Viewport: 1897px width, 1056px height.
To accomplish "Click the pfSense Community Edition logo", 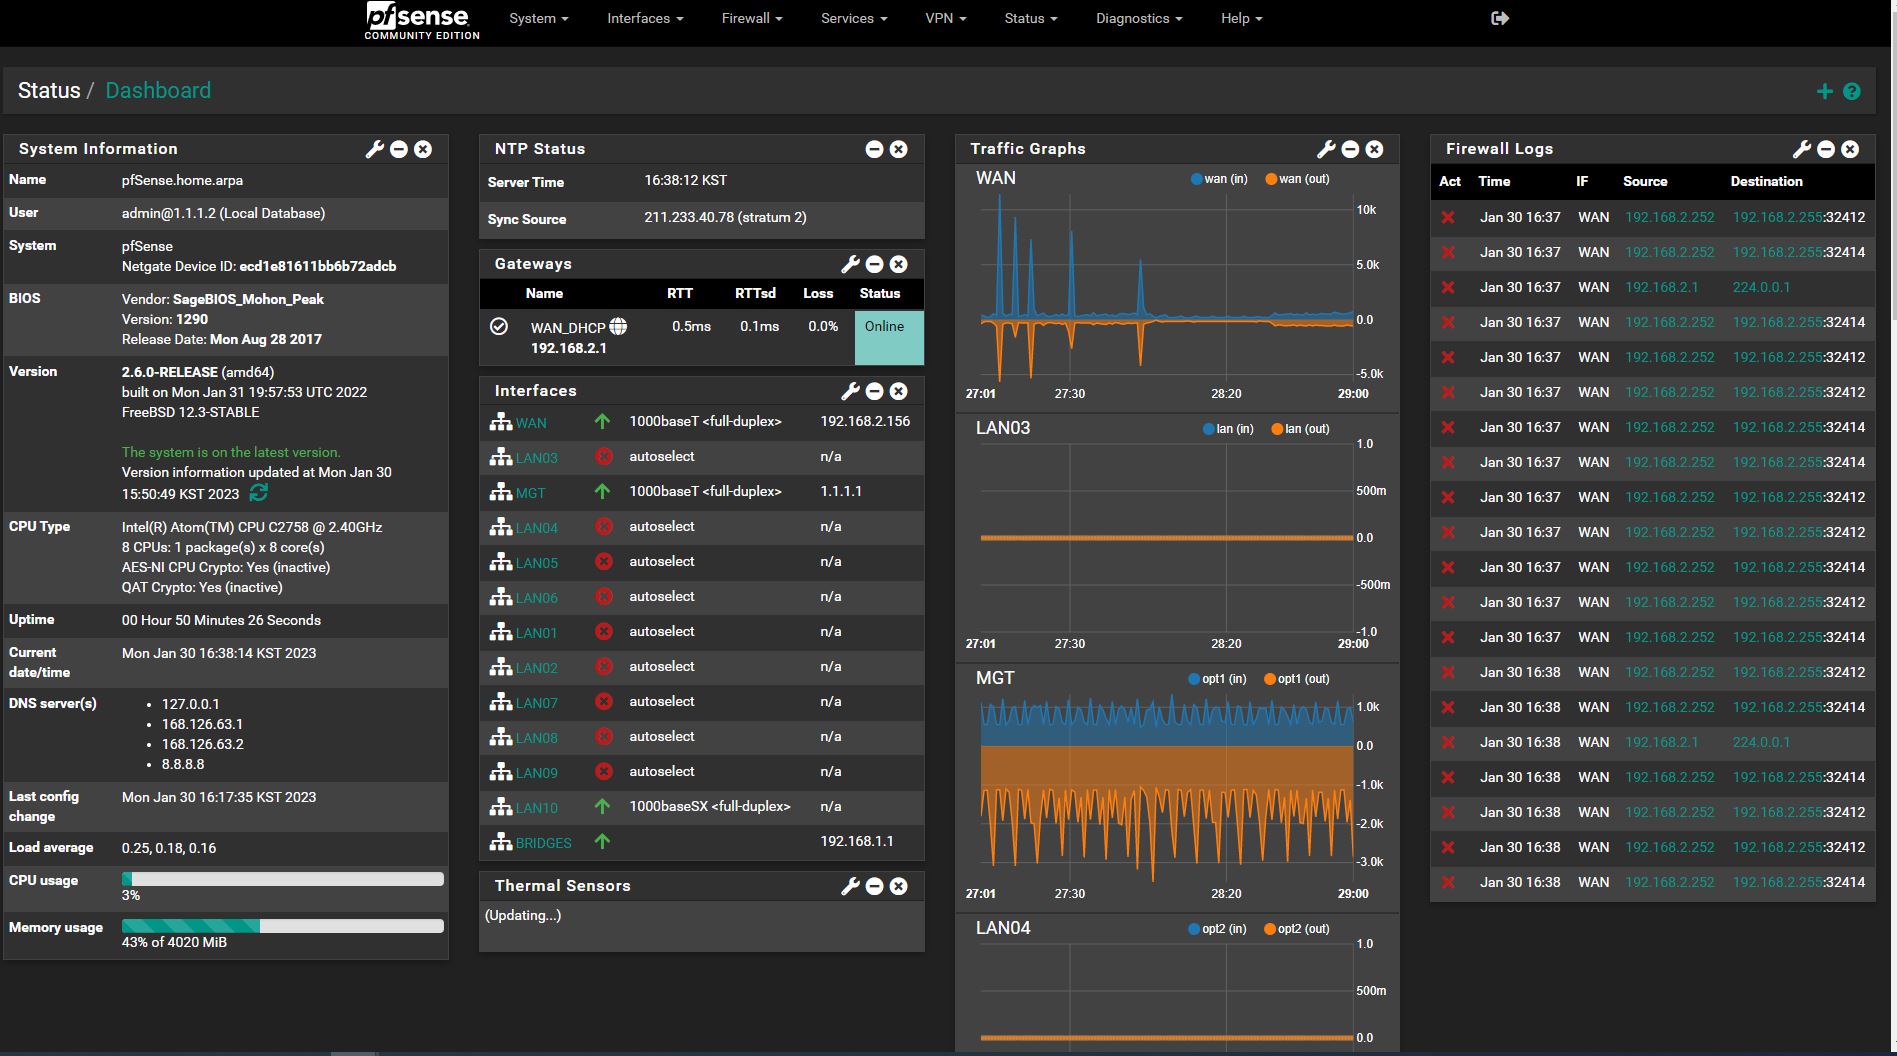I will 422,21.
